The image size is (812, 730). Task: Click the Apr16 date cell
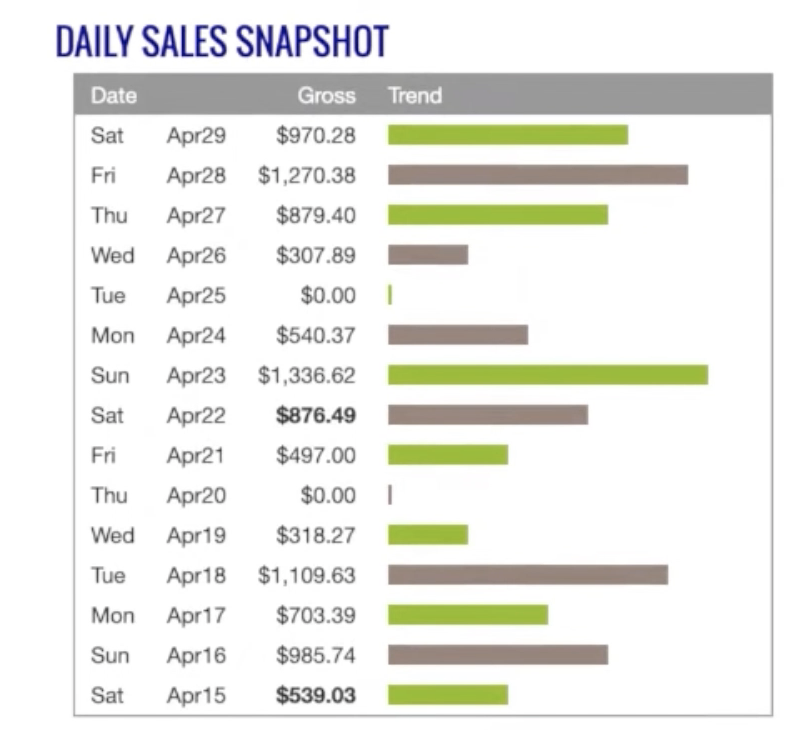pyautogui.click(x=196, y=655)
